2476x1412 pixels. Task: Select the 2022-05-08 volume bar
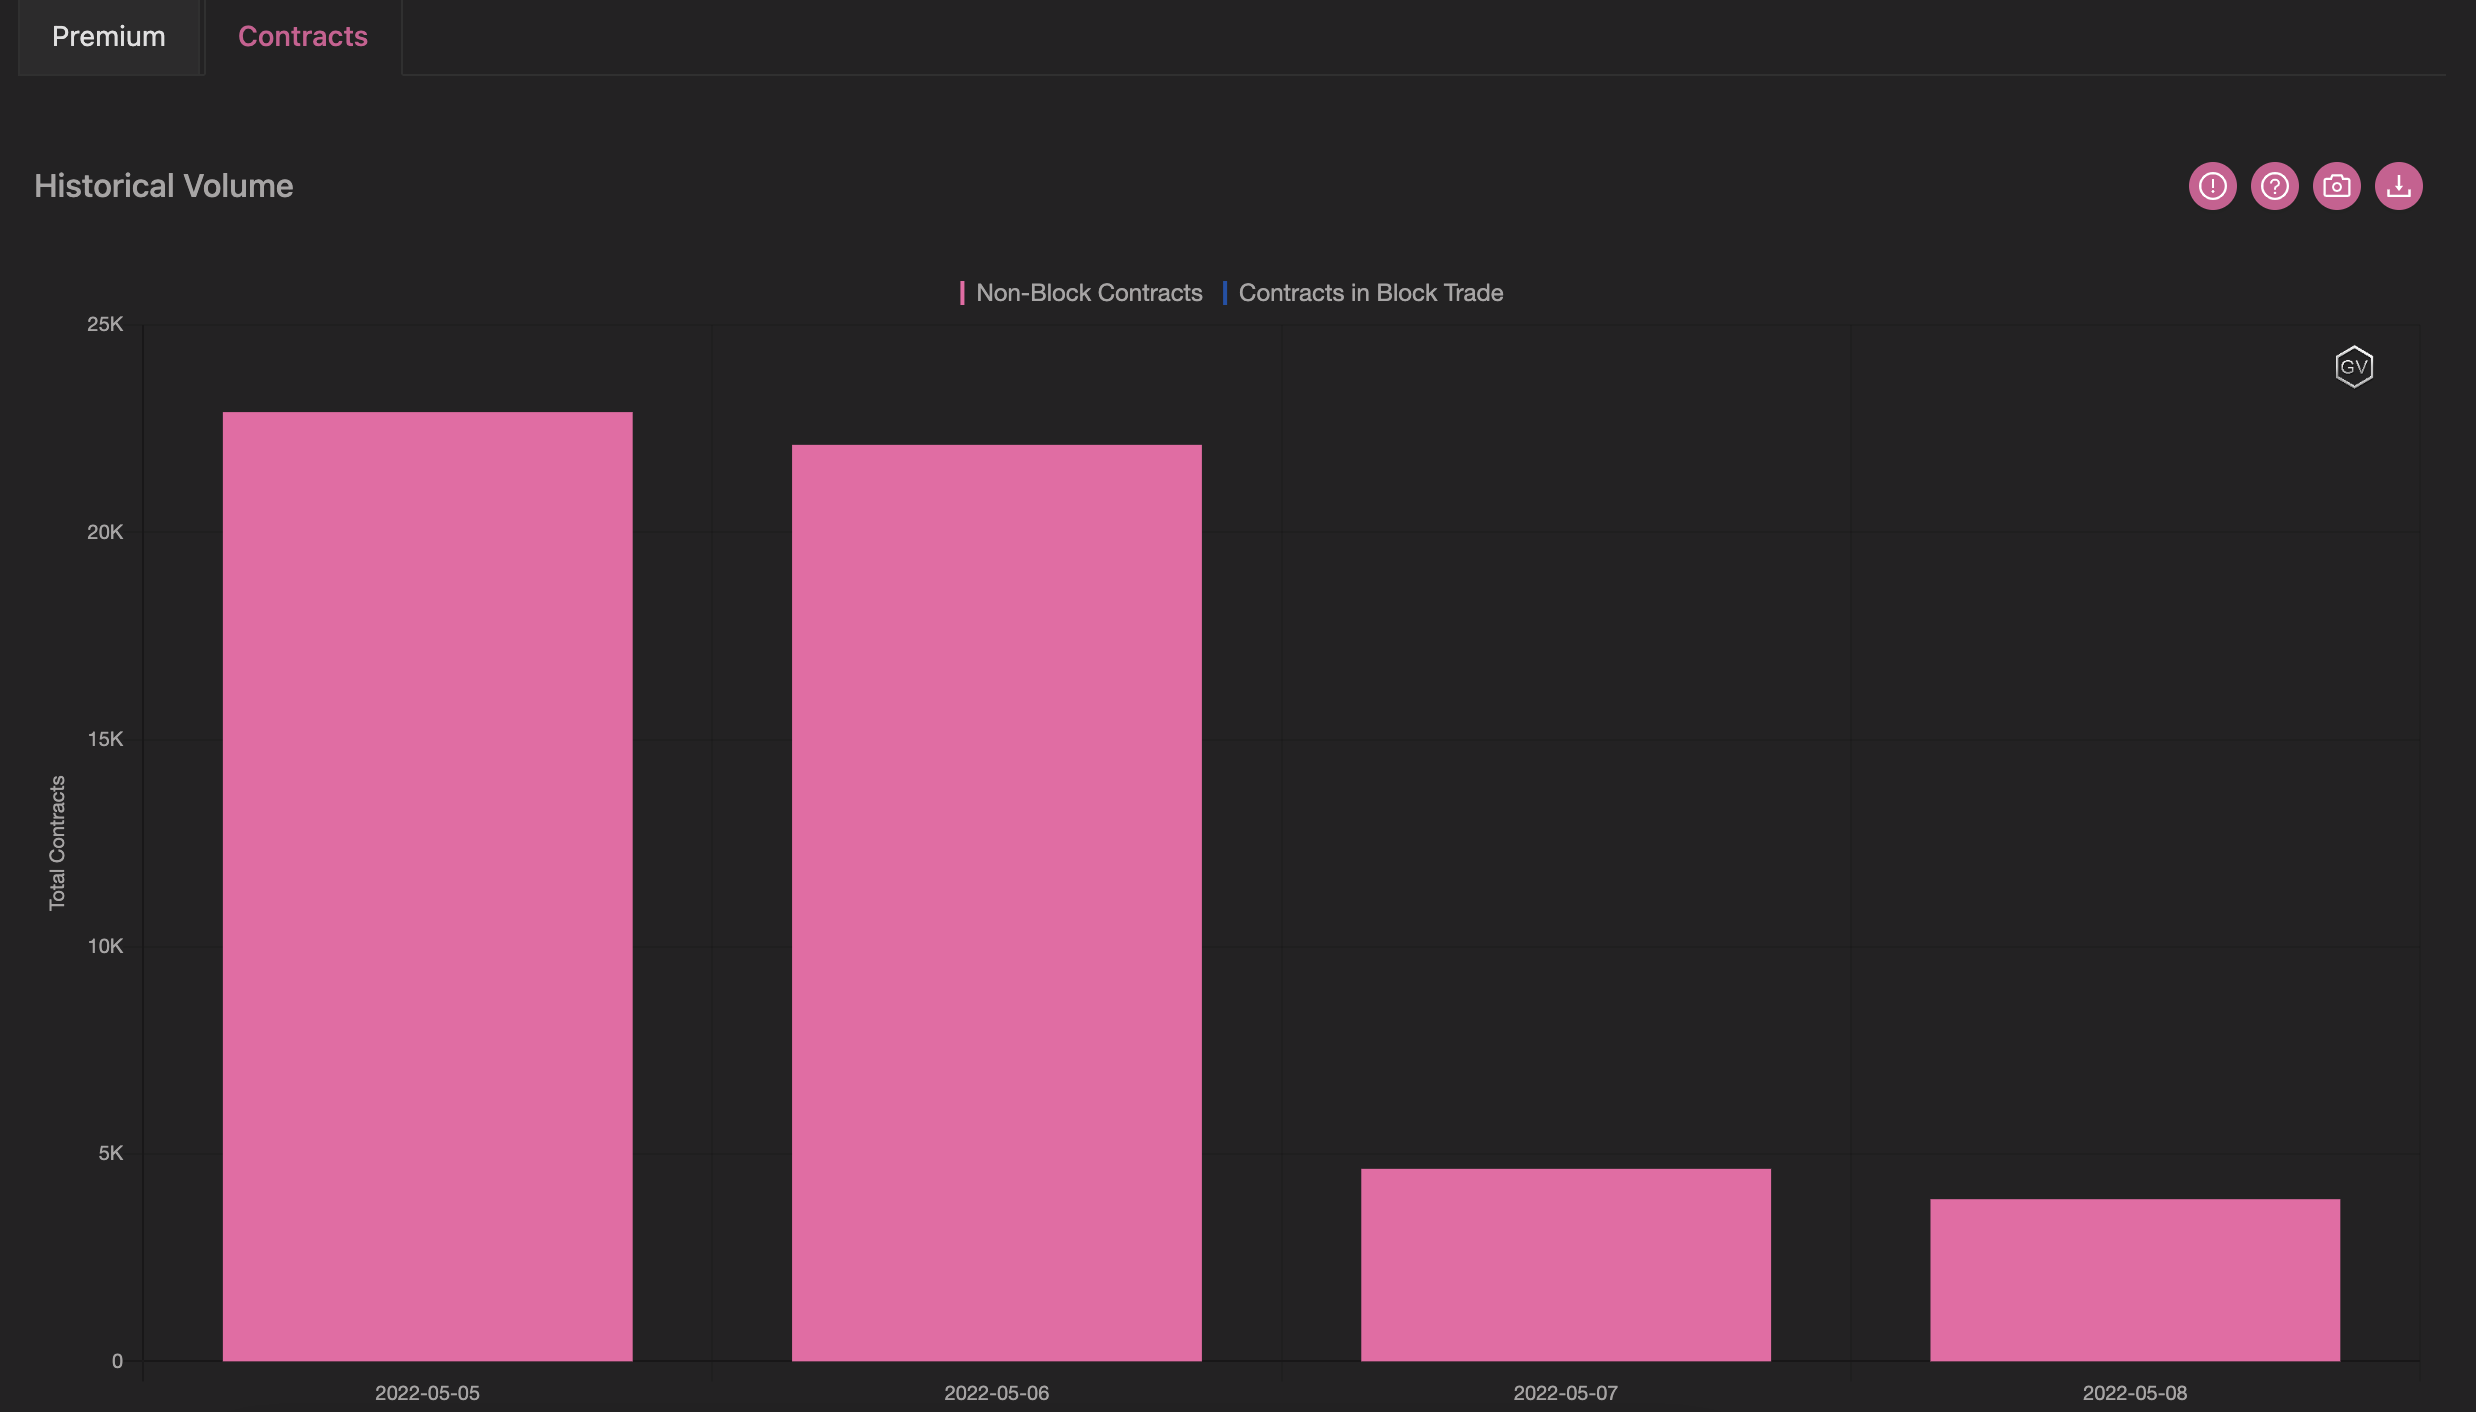pyautogui.click(x=2134, y=1280)
